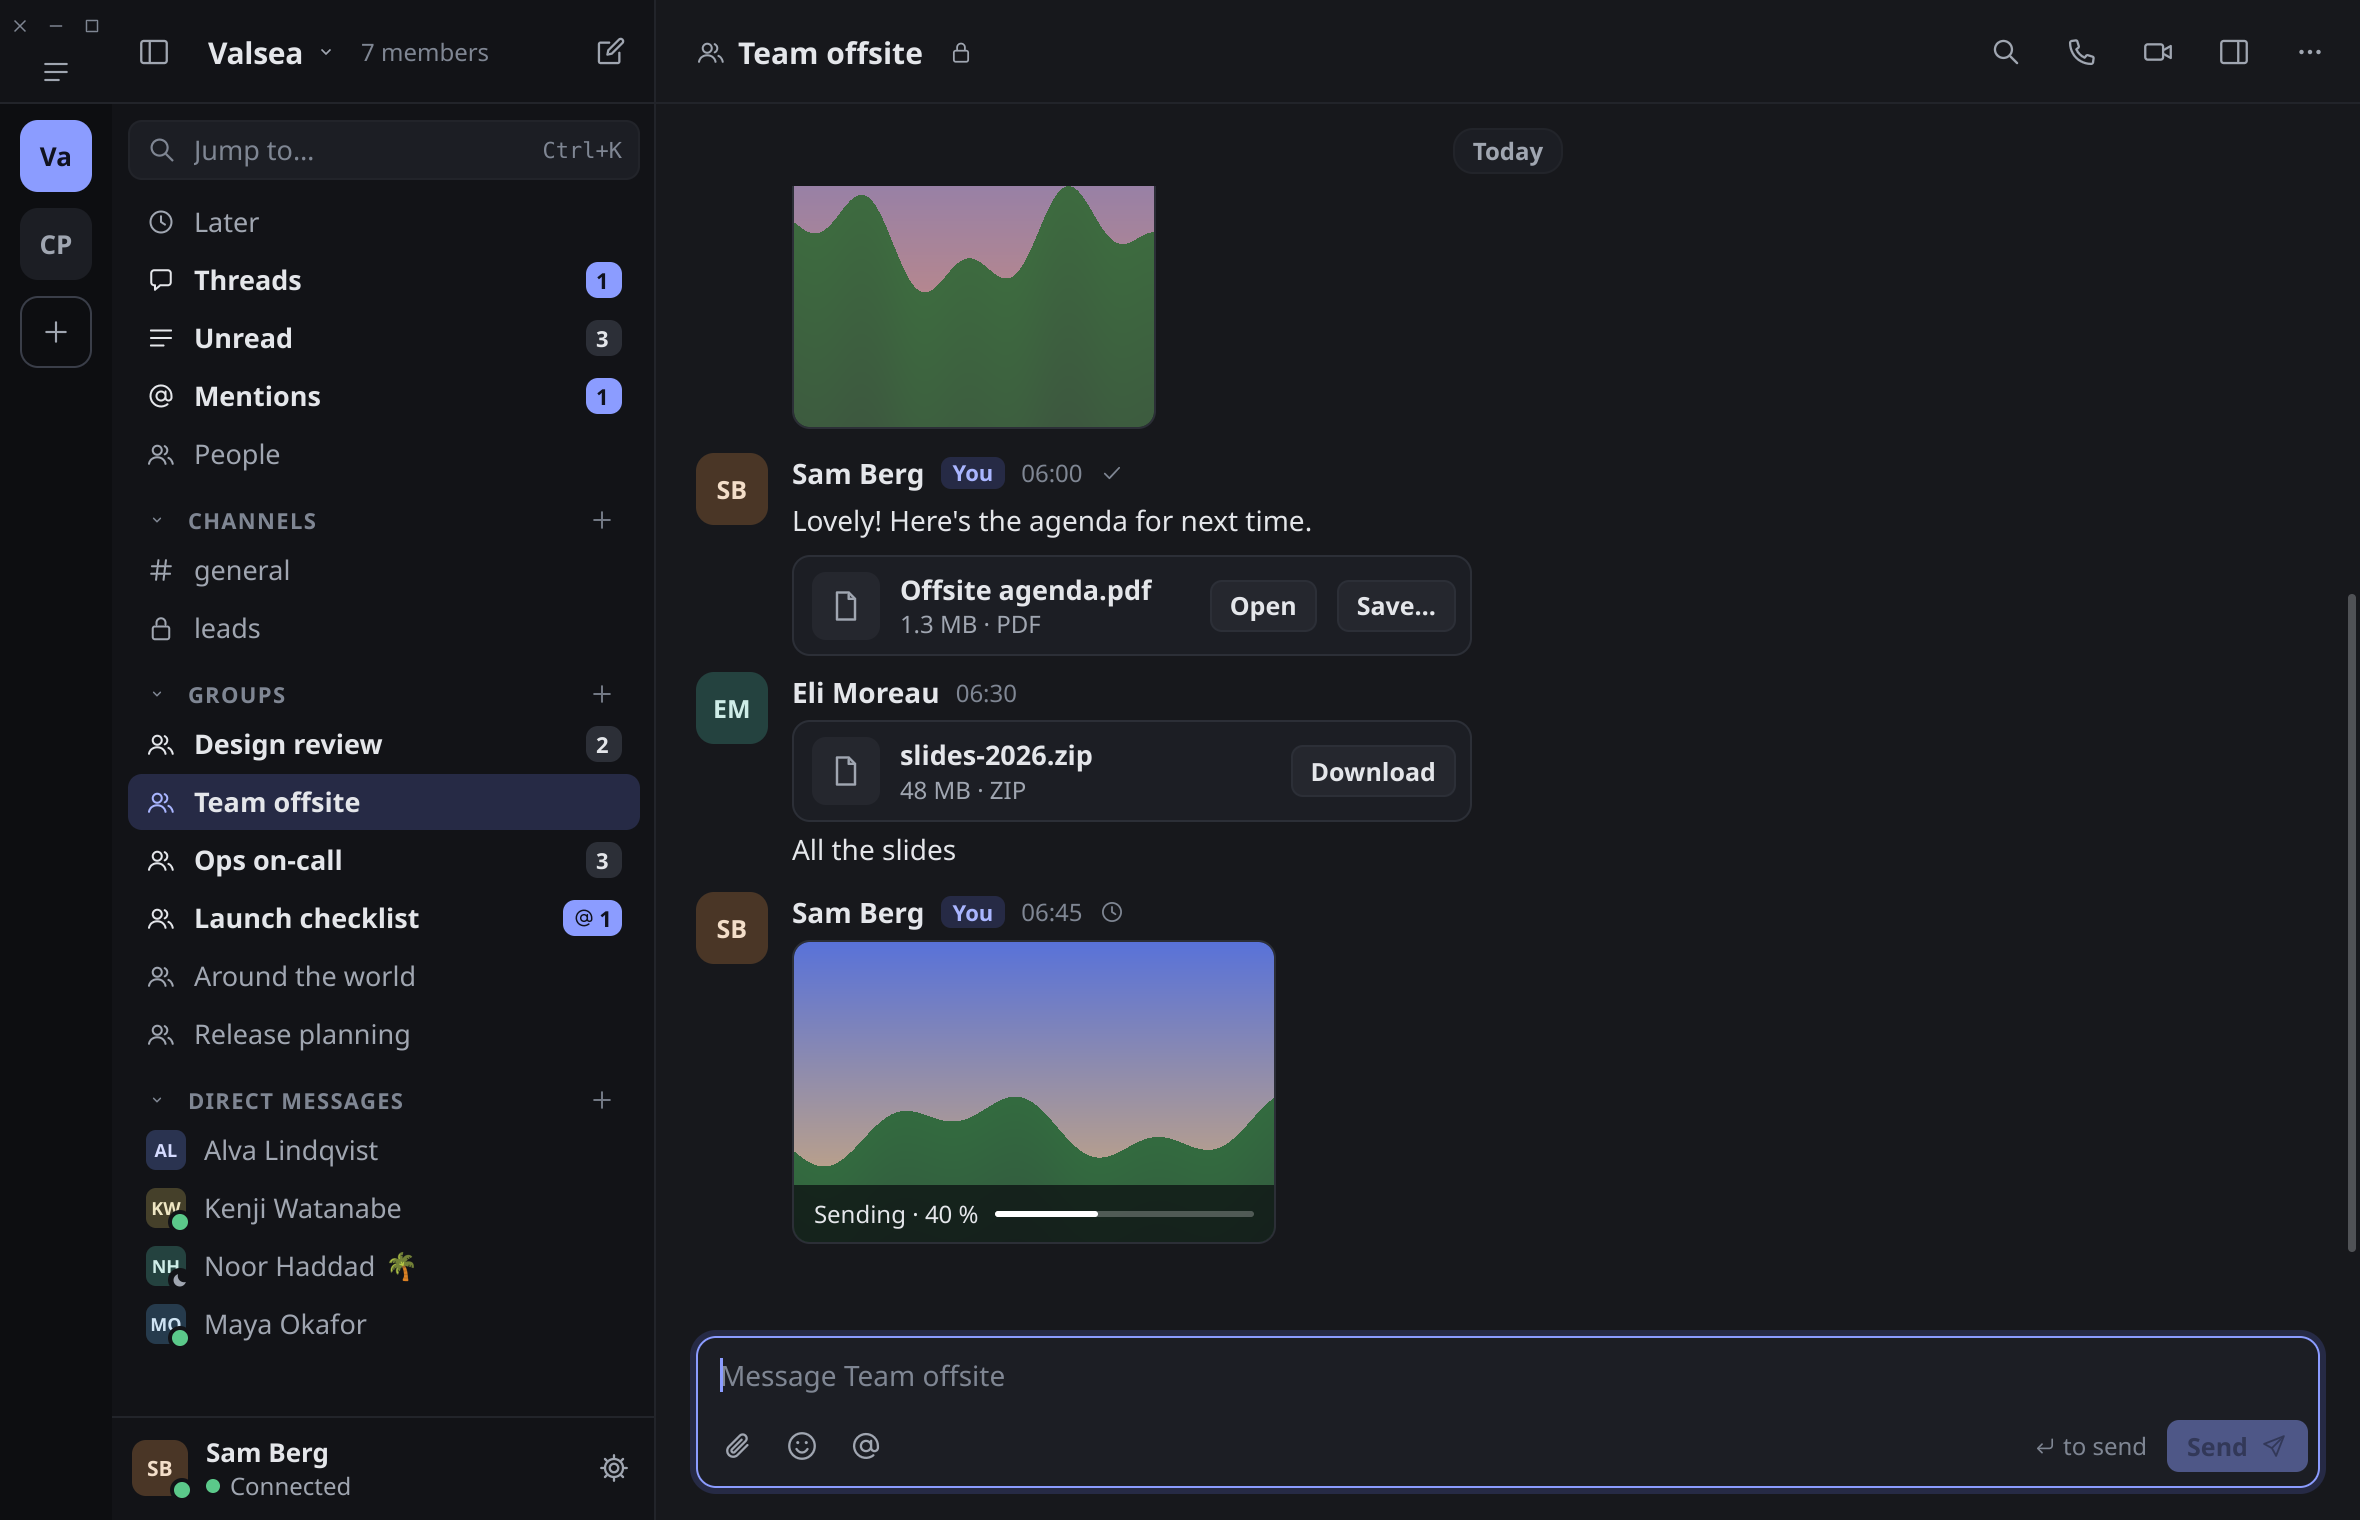Collapse the Groups section
The height and width of the screenshot is (1520, 2360).
click(157, 694)
